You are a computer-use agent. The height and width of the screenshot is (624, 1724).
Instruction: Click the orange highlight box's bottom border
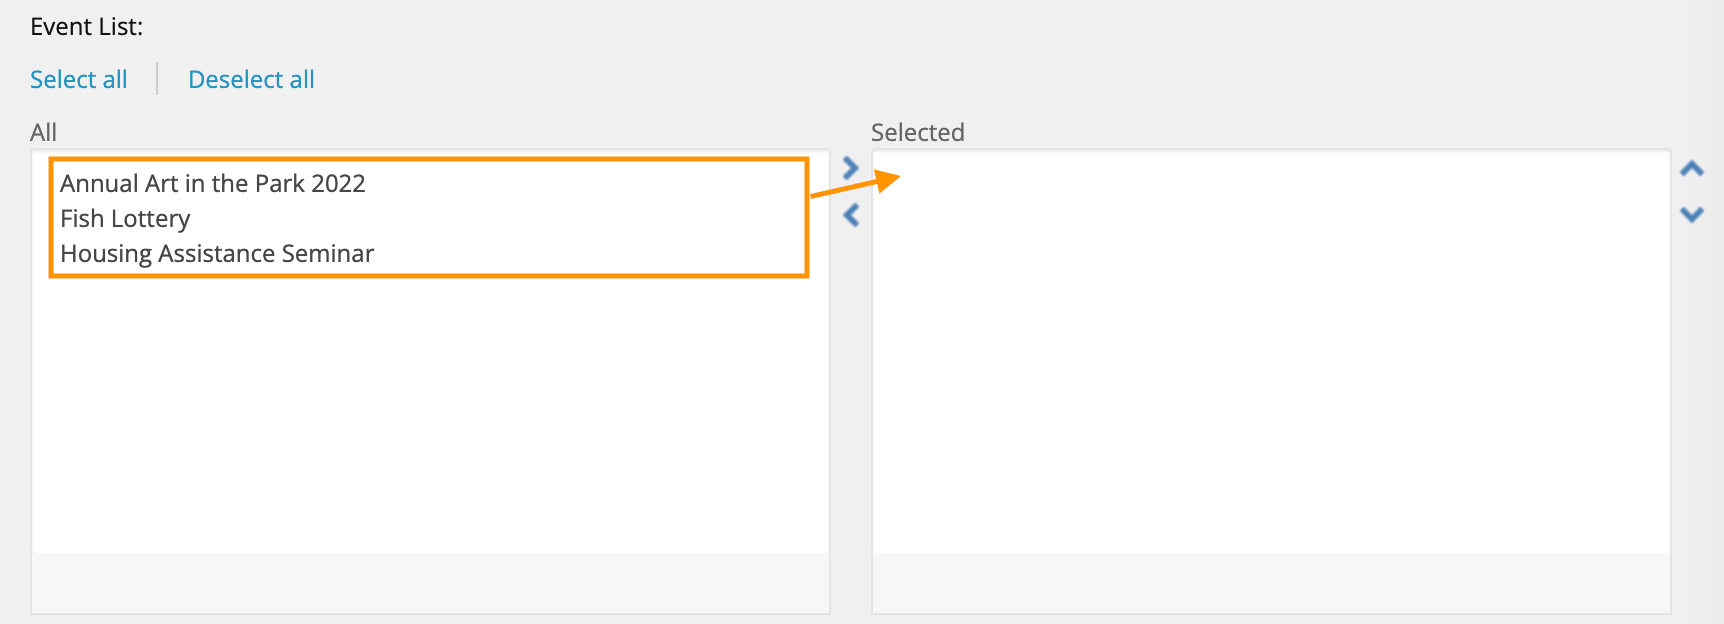point(430,274)
